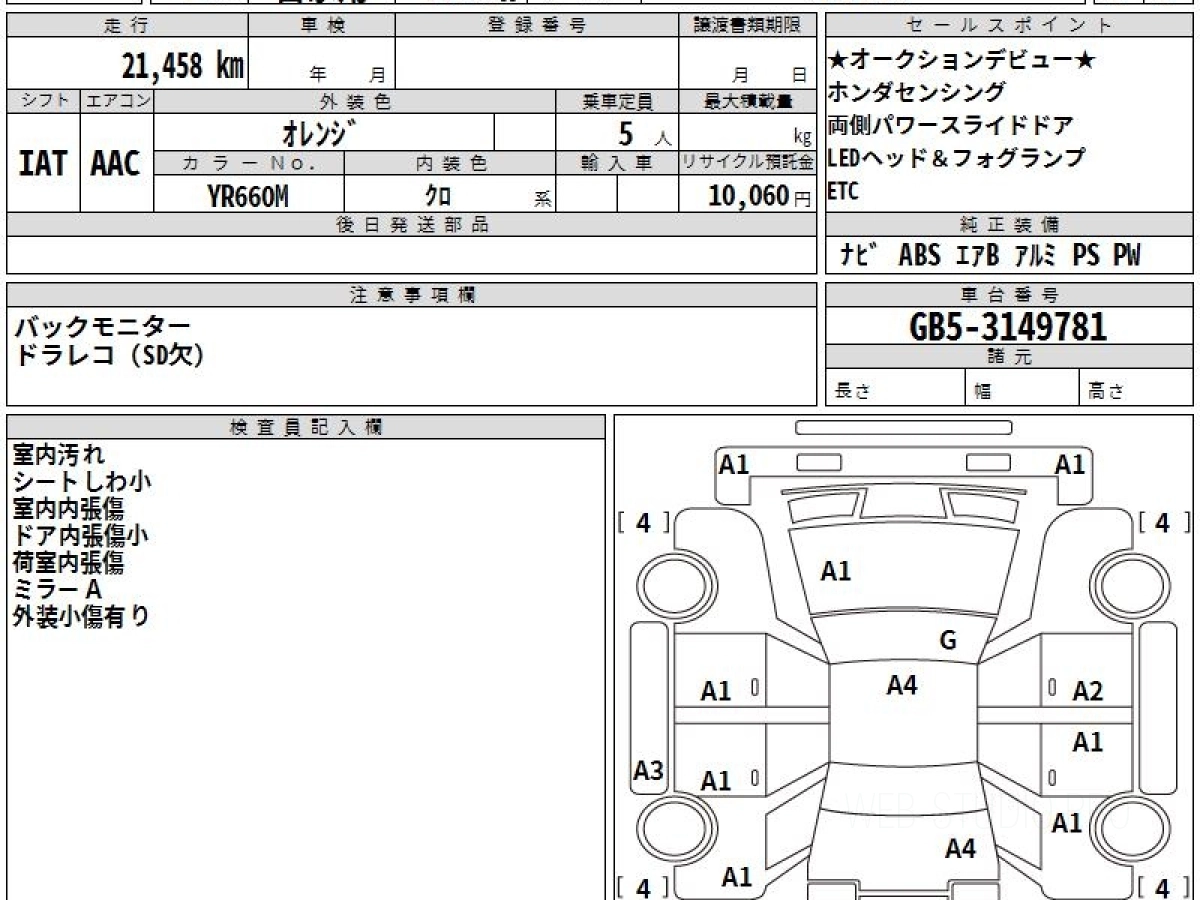Click the 注意事項欄 header

coord(412,295)
